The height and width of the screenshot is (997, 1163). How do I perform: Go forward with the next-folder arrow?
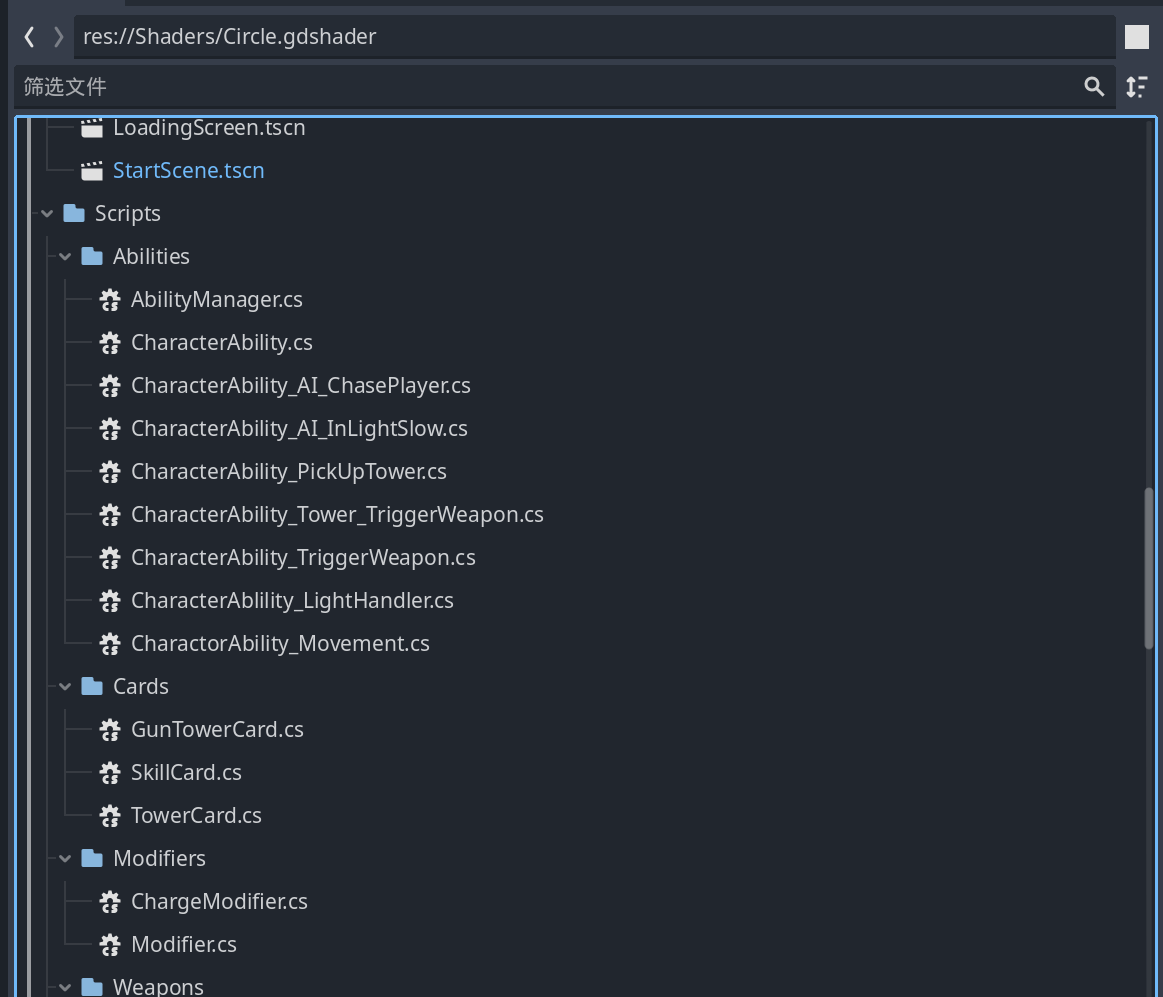[x=59, y=36]
